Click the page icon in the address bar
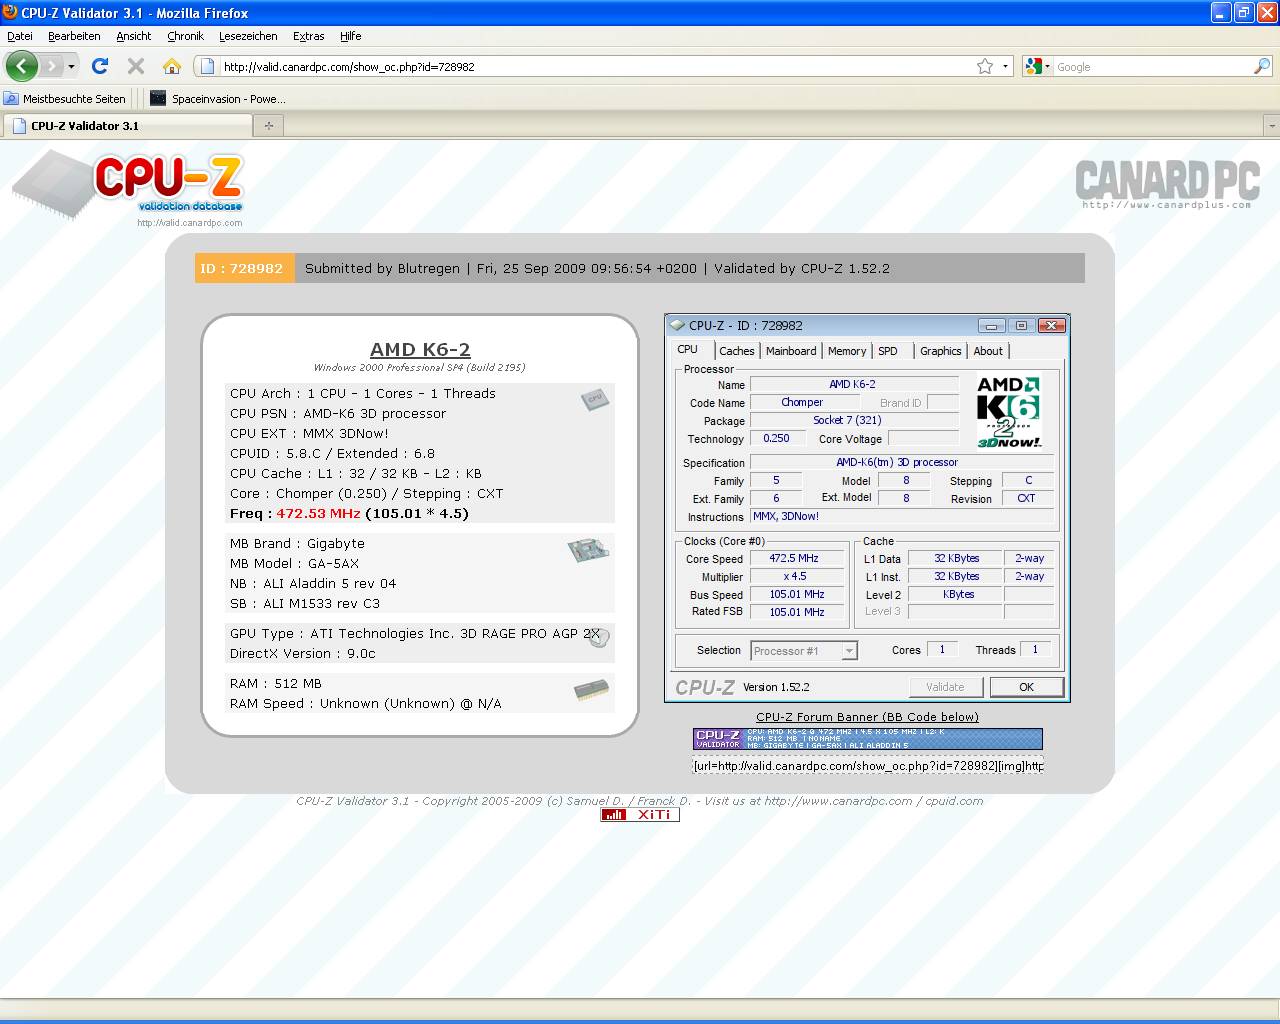The height and width of the screenshot is (1024, 1280). [x=207, y=66]
